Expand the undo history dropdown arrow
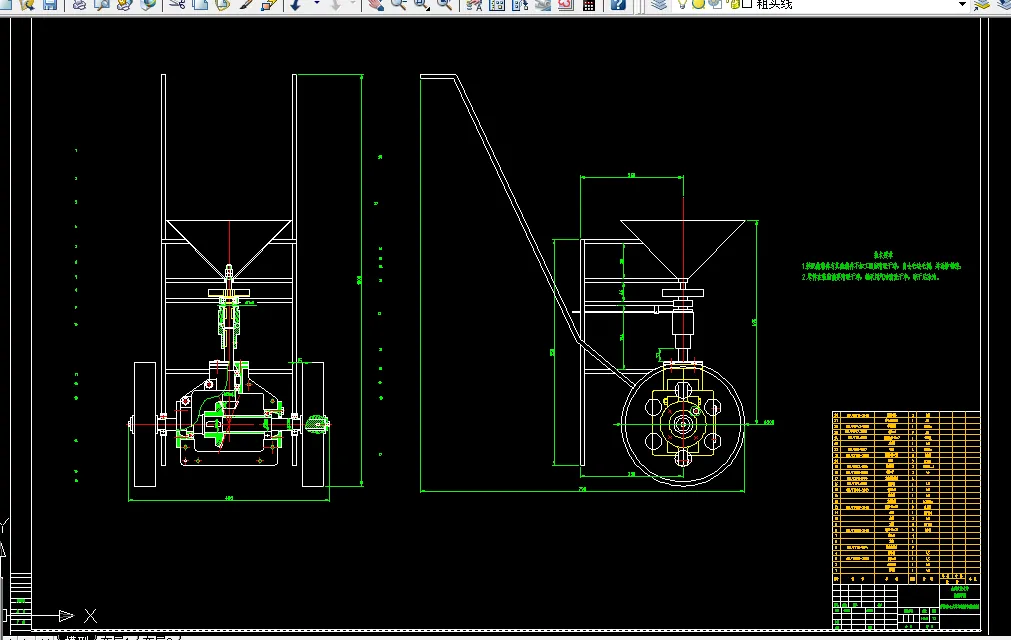Viewport: 1011px width, 640px height. pos(316,4)
